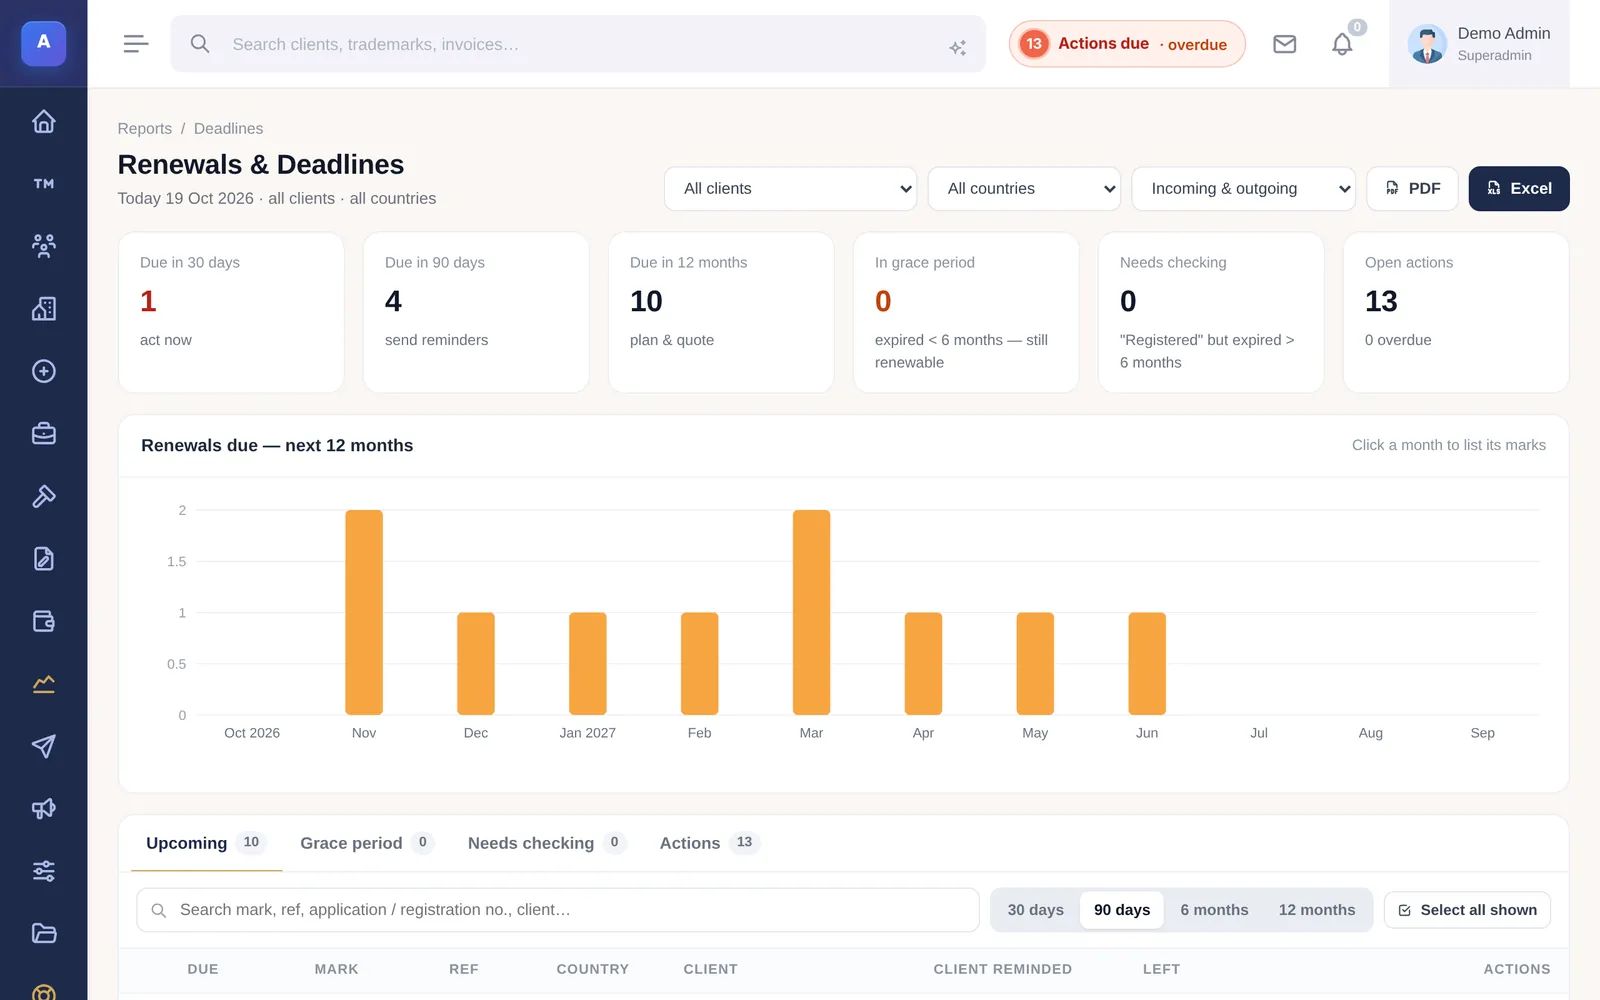This screenshot has width=1600, height=1000.
Task: Toggle the hamburger menu in header
Action: point(136,44)
